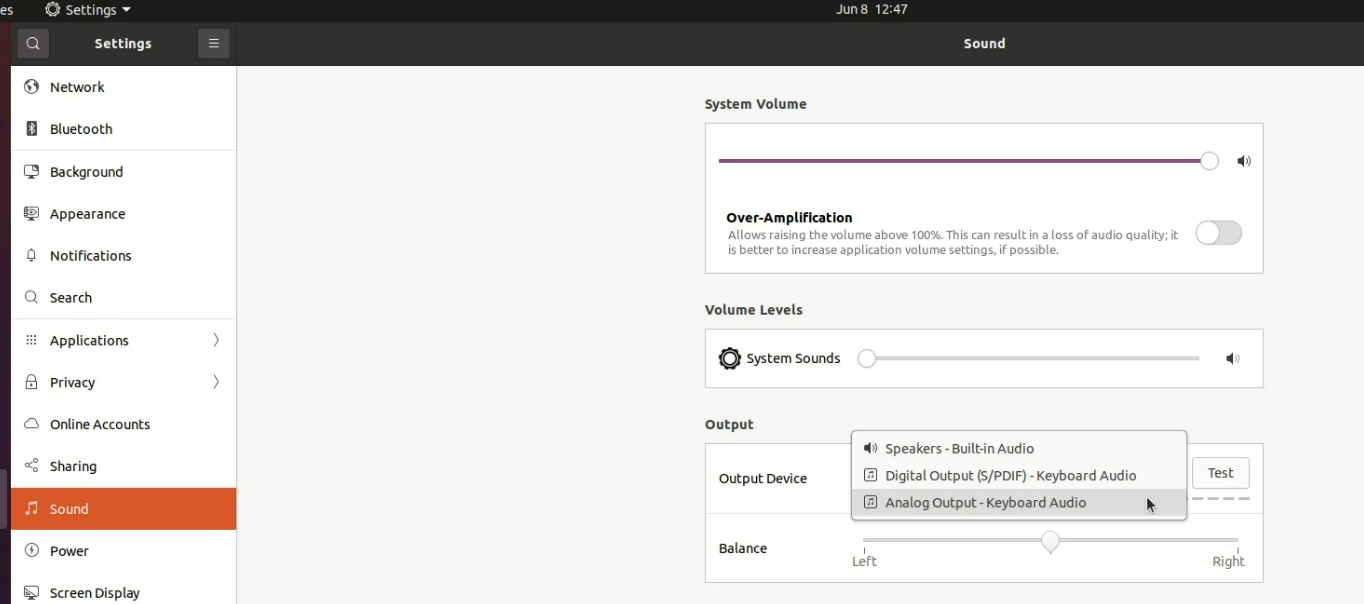This screenshot has width=1364, height=604.
Task: Open the Network settings panel
Action: tap(124, 87)
